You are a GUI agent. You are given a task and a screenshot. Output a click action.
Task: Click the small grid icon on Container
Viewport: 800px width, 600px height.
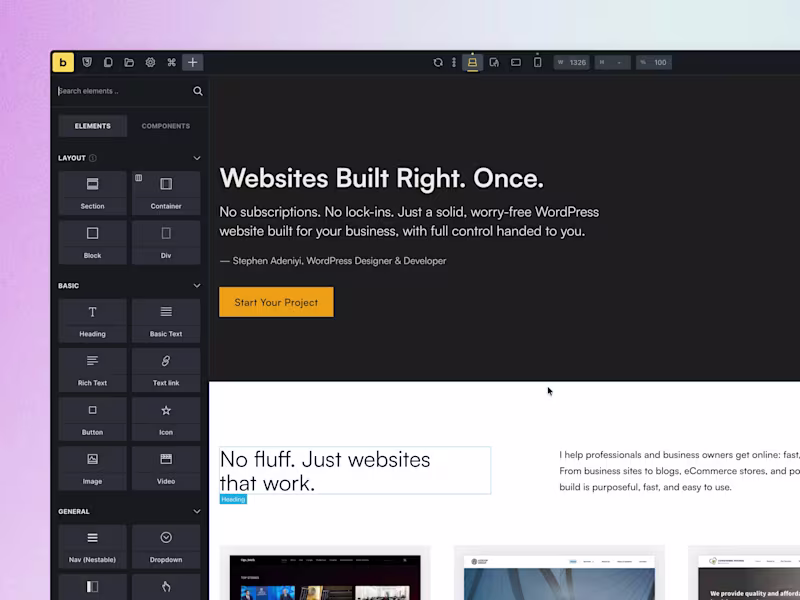tap(138, 178)
